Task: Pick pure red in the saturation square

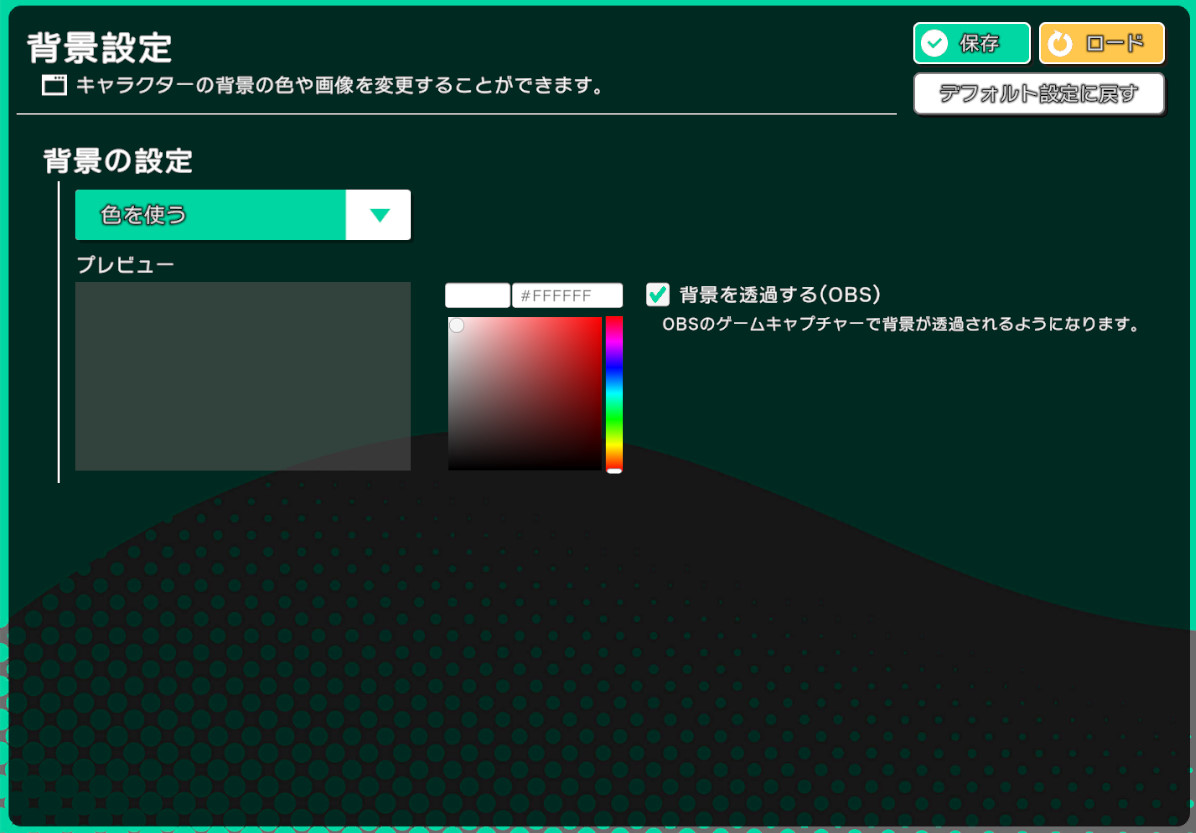Action: pyautogui.click(x=600, y=319)
